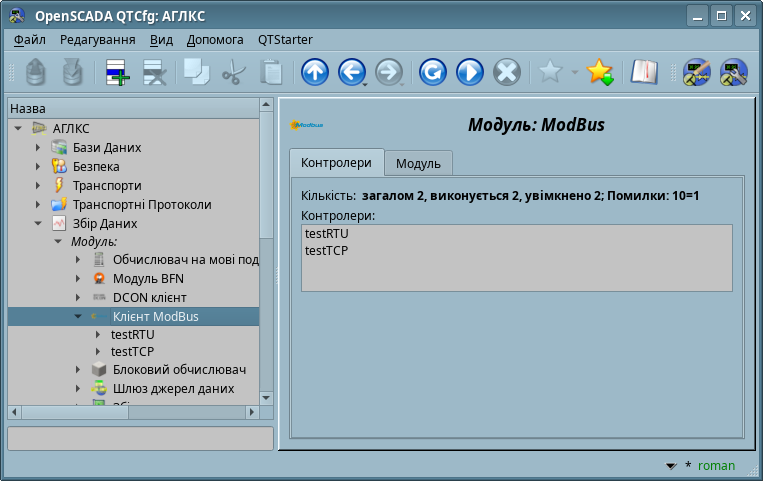Refresh the page with the circular arrow
The image size is (763, 481).
433,73
